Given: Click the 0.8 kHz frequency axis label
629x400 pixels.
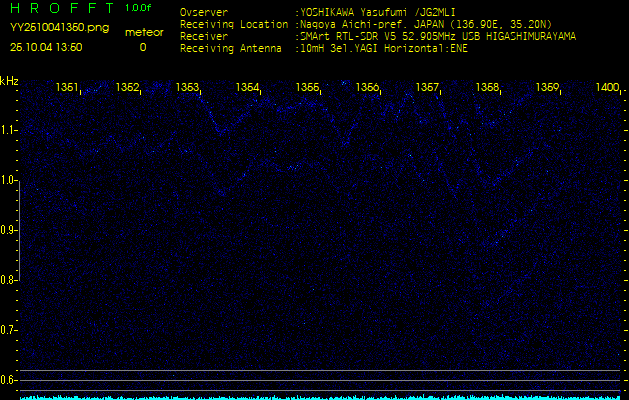Looking at the screenshot, I should (x=9, y=280).
